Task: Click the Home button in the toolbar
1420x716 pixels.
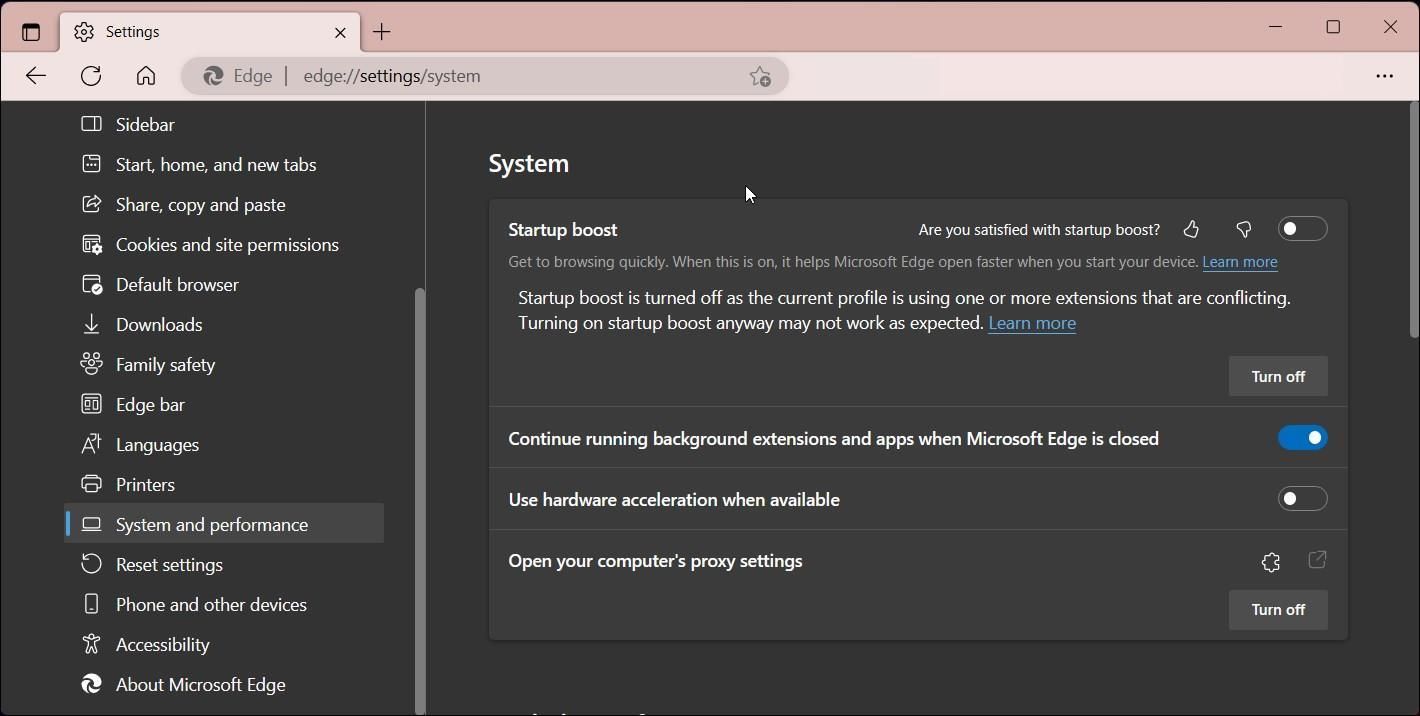Action: 146,75
